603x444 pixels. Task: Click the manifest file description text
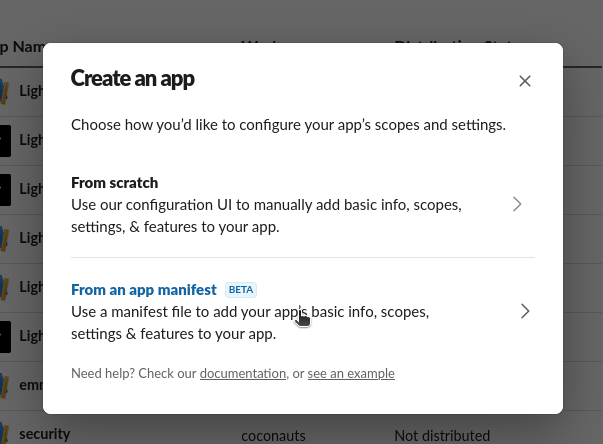pyautogui.click(x=250, y=323)
